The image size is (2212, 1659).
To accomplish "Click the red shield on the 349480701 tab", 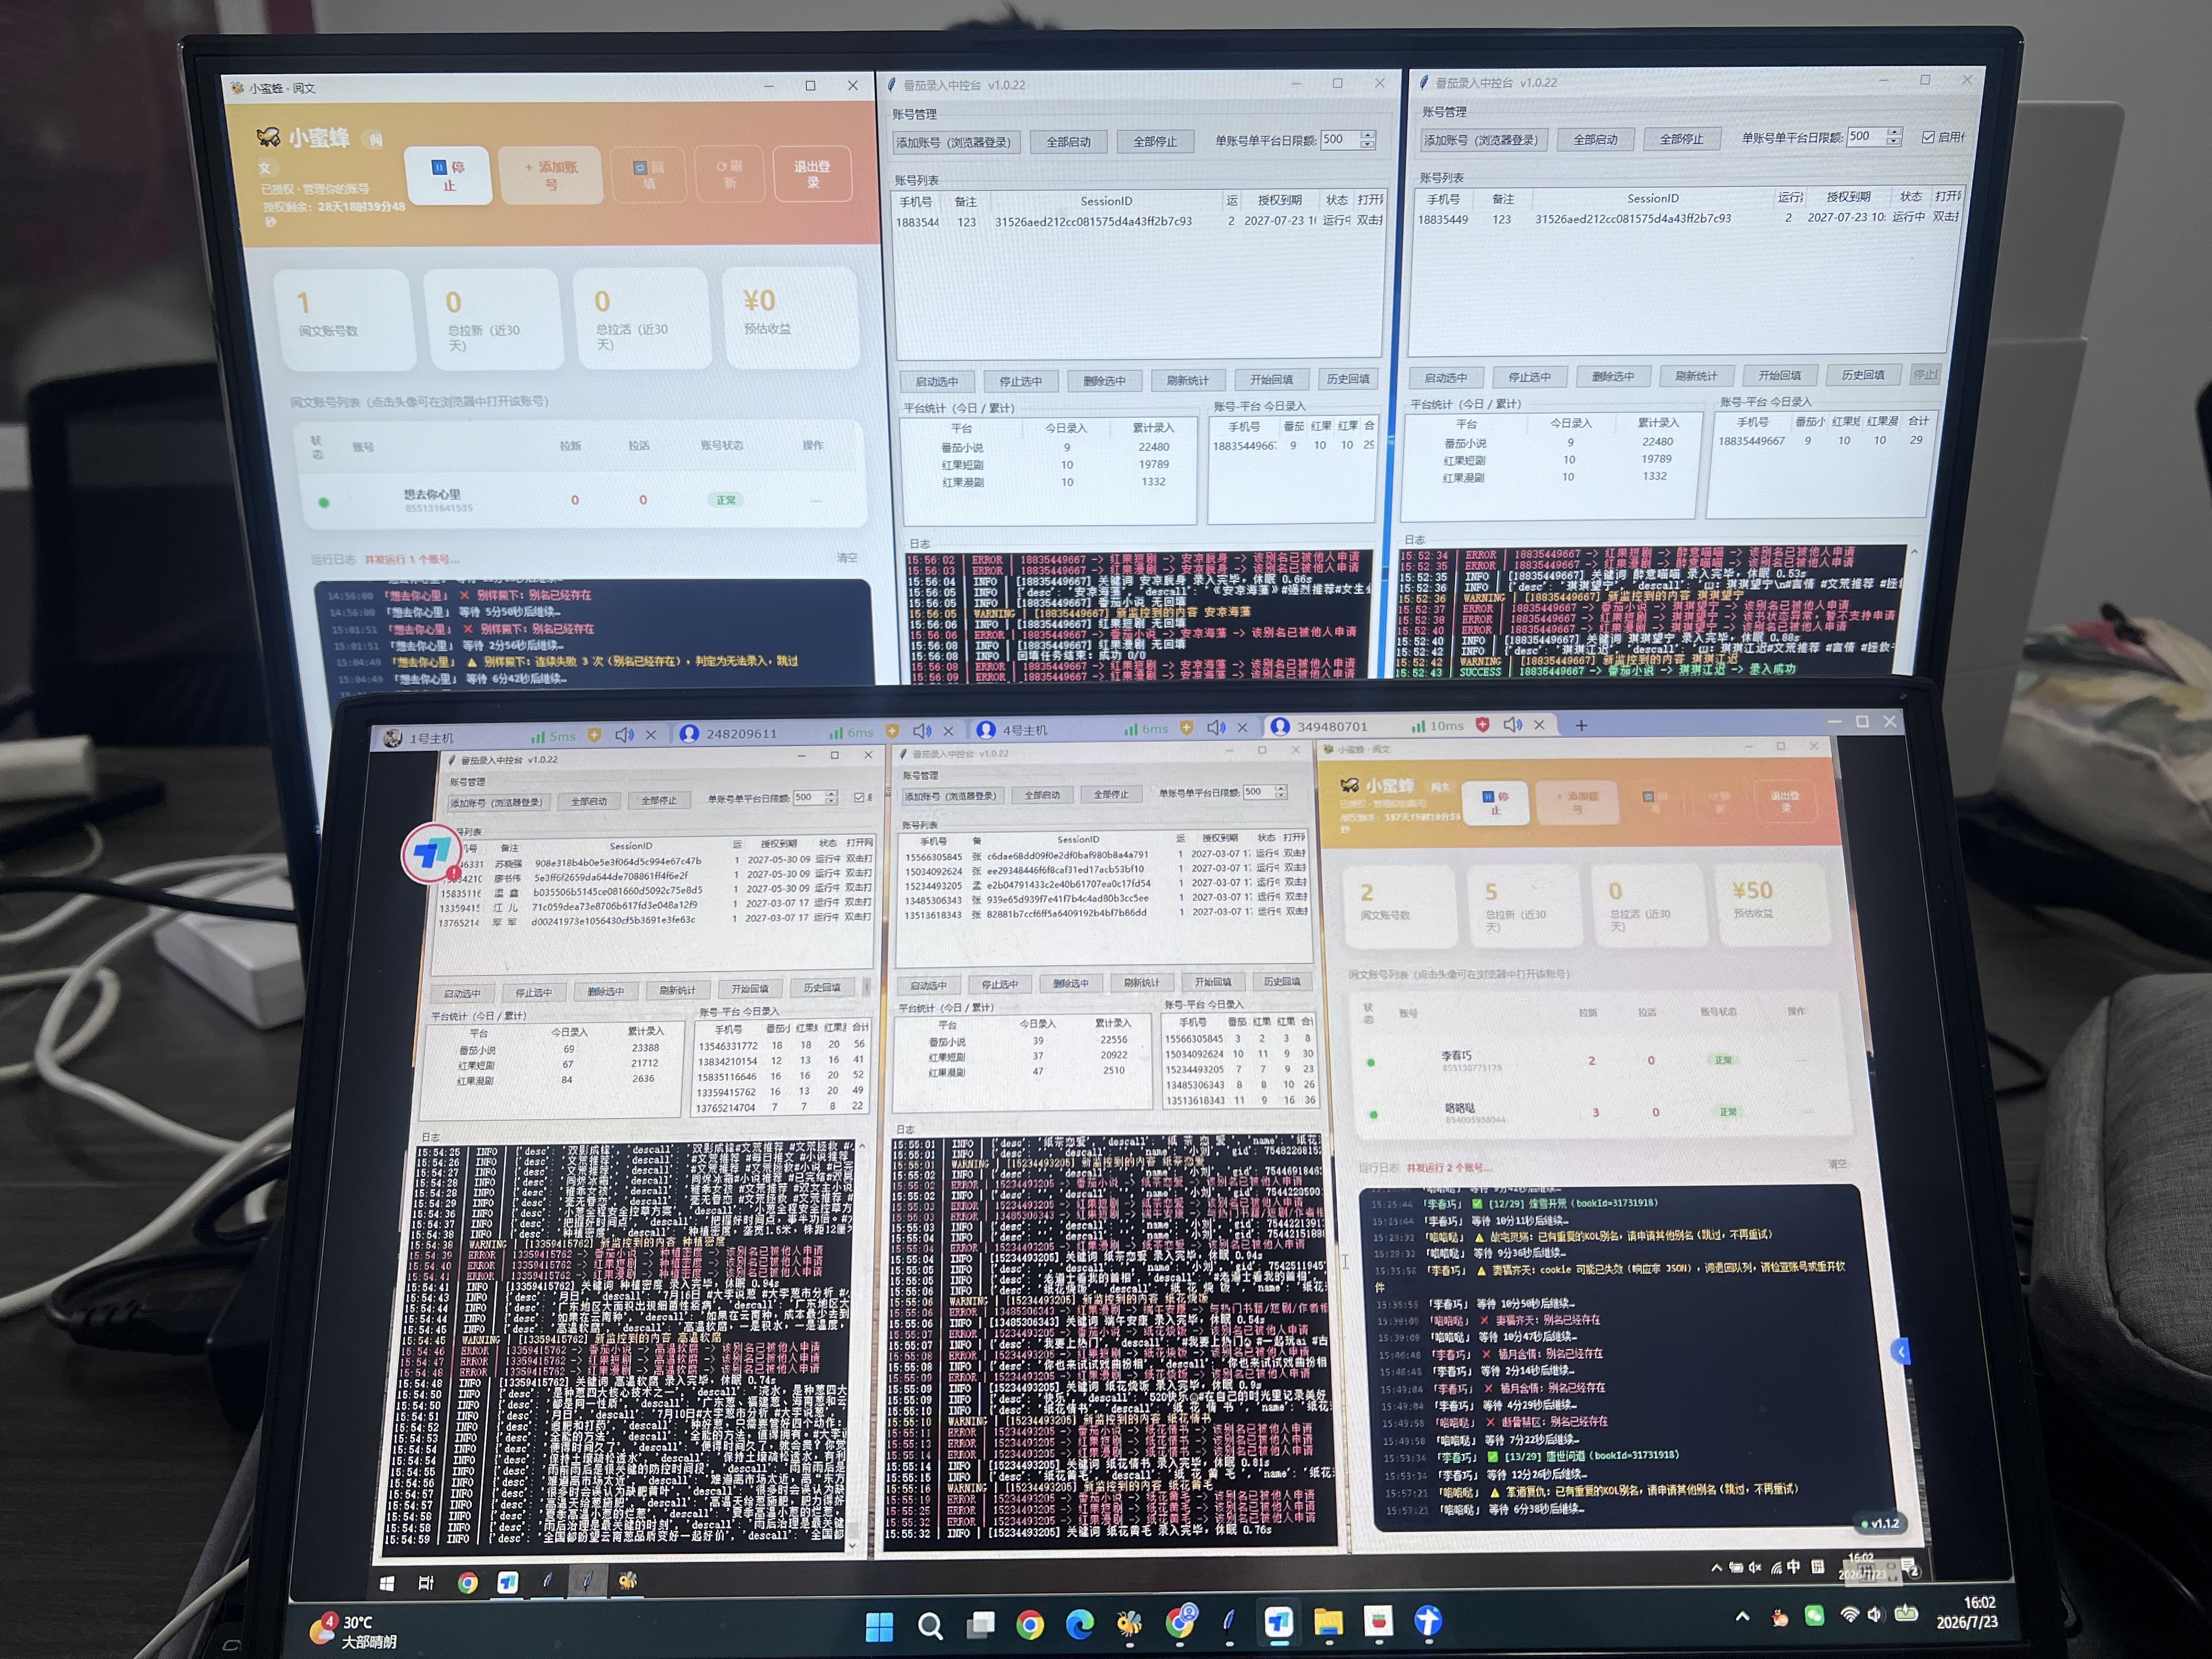I will (1483, 725).
